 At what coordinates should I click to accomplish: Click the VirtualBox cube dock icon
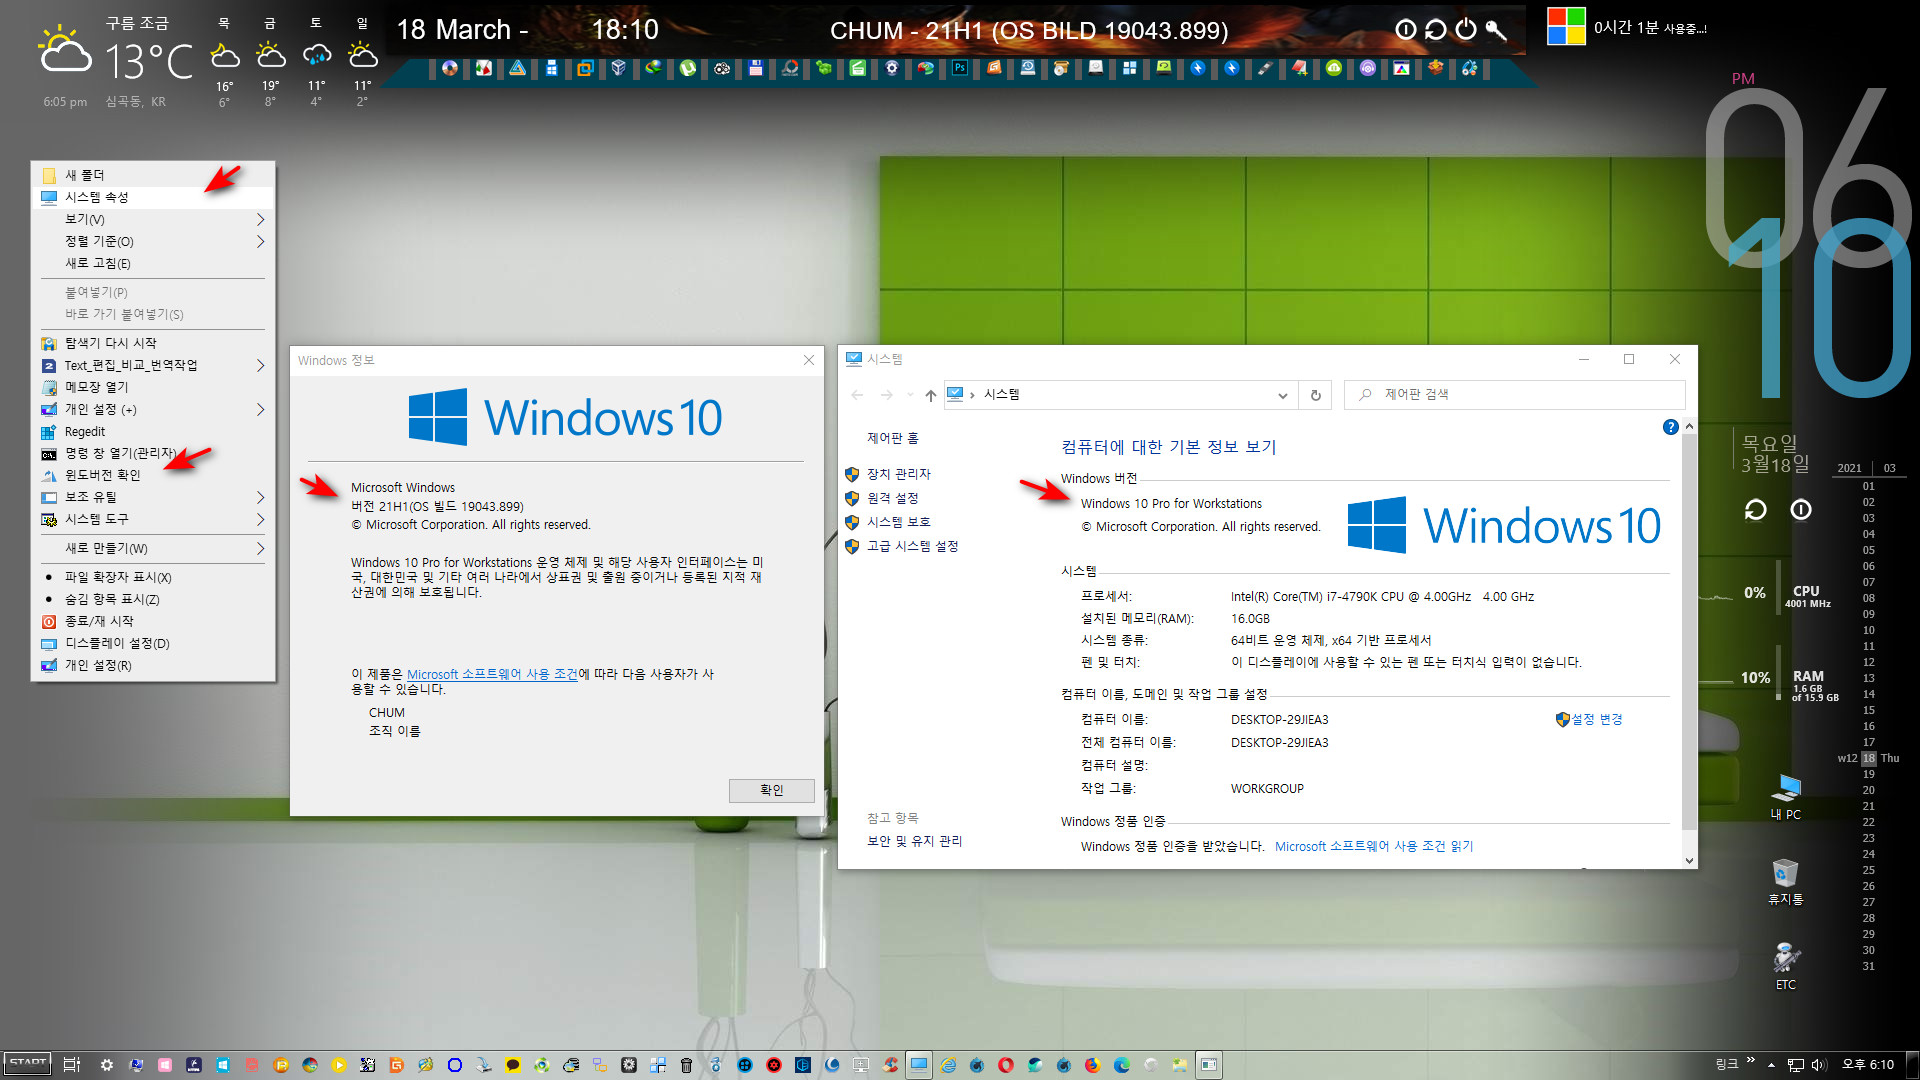pyautogui.click(x=619, y=68)
